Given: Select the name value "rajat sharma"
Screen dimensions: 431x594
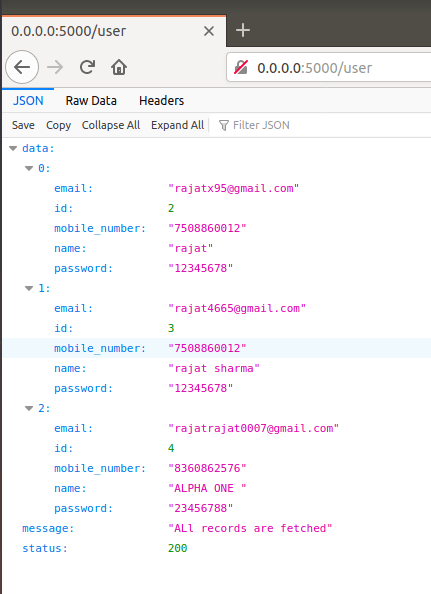Looking at the screenshot, I should [214, 368].
